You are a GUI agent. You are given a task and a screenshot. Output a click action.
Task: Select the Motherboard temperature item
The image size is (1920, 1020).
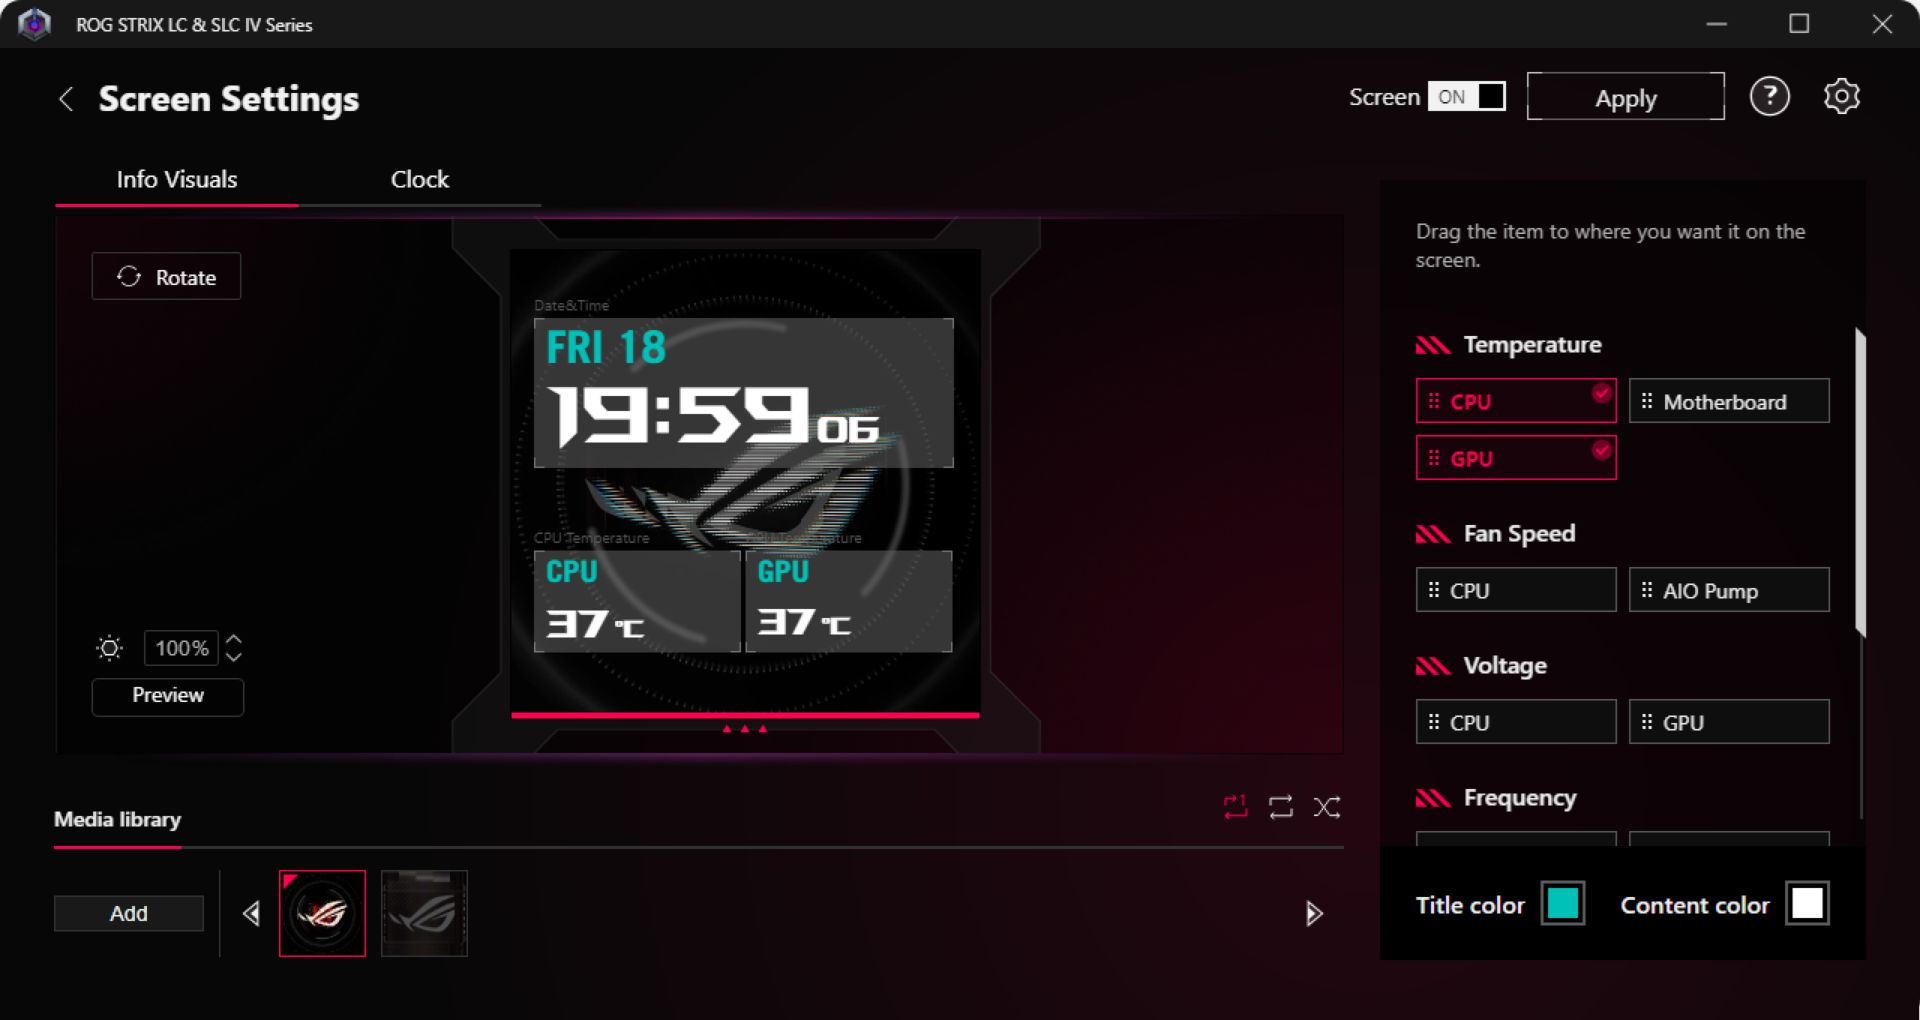click(x=1729, y=401)
